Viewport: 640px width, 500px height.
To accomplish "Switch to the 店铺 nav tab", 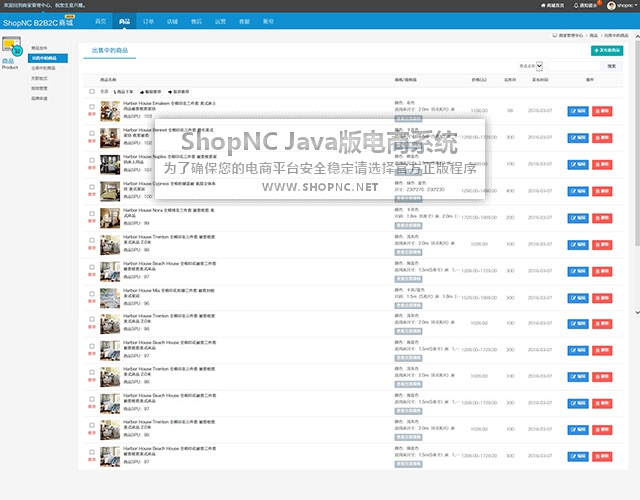I will 172,21.
